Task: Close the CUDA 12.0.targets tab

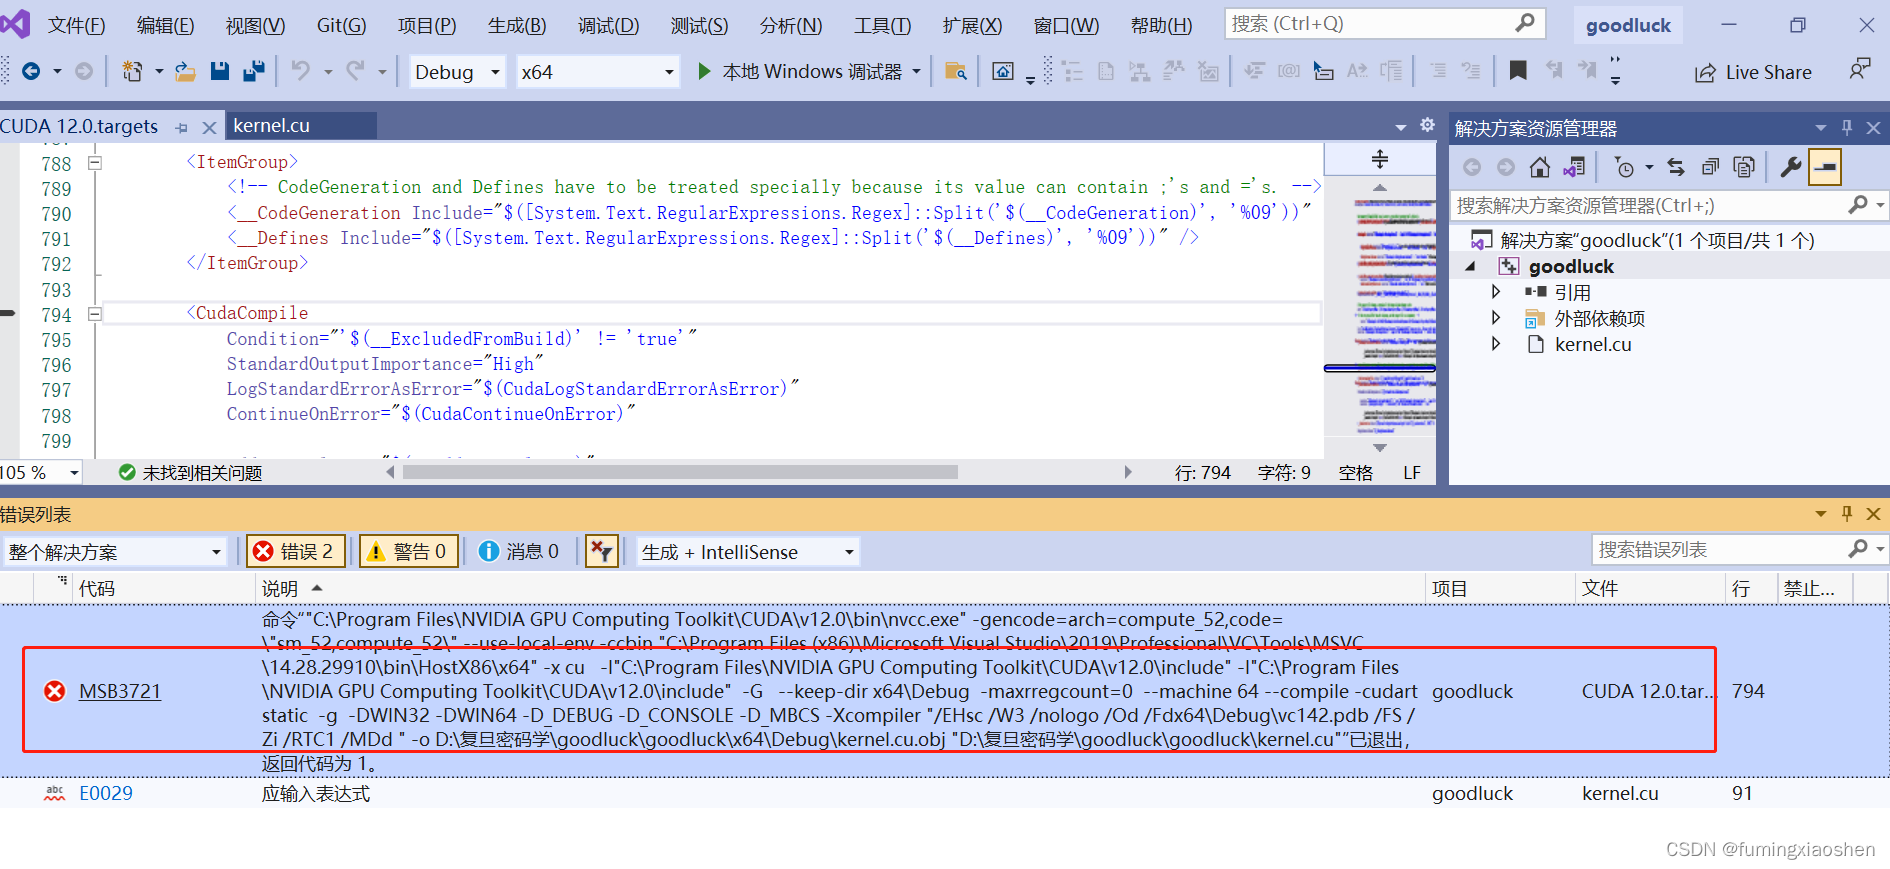Action: pos(209,127)
